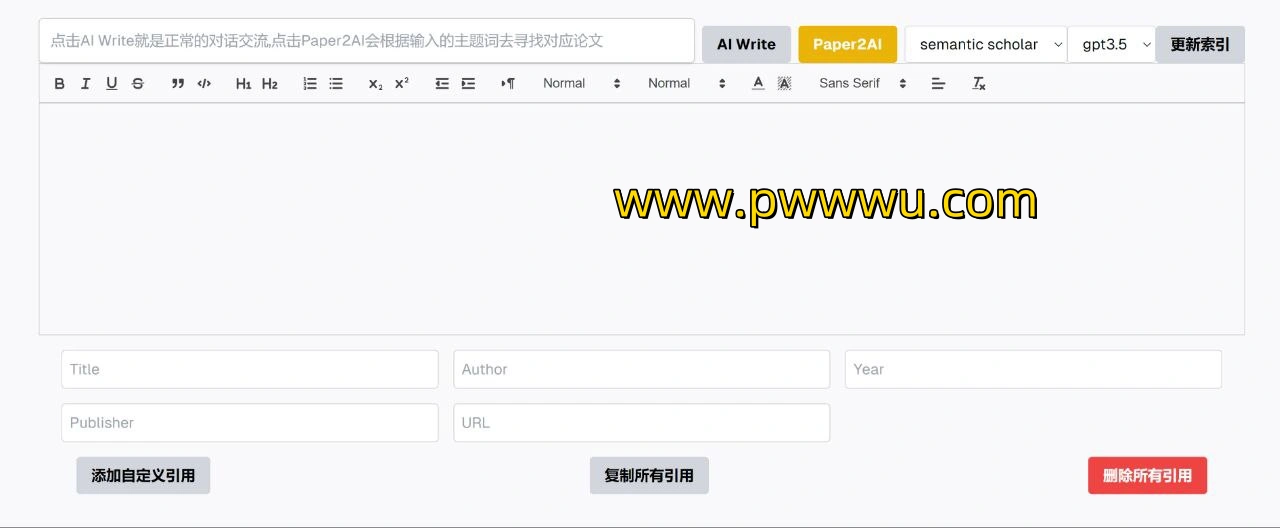Insert a blockquote using the quote icon

tap(178, 84)
